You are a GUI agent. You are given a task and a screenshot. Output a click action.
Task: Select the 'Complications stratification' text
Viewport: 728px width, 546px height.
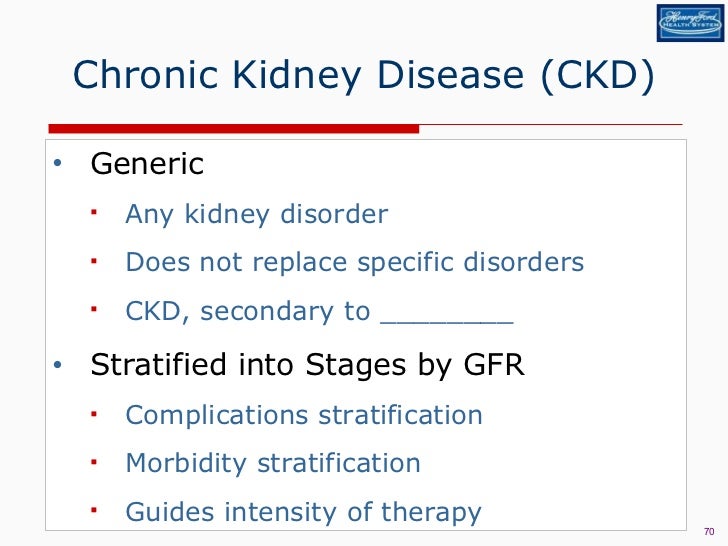[303, 415]
